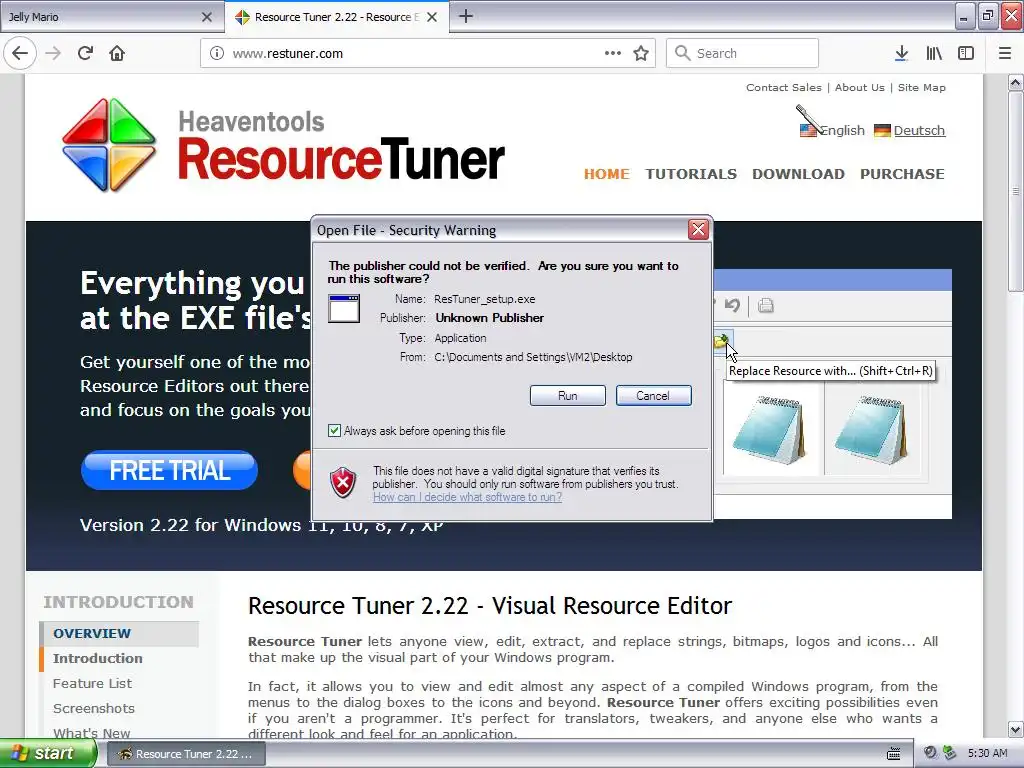The height and width of the screenshot is (768, 1024).
Task: Open the About Us link
Action: click(859, 88)
